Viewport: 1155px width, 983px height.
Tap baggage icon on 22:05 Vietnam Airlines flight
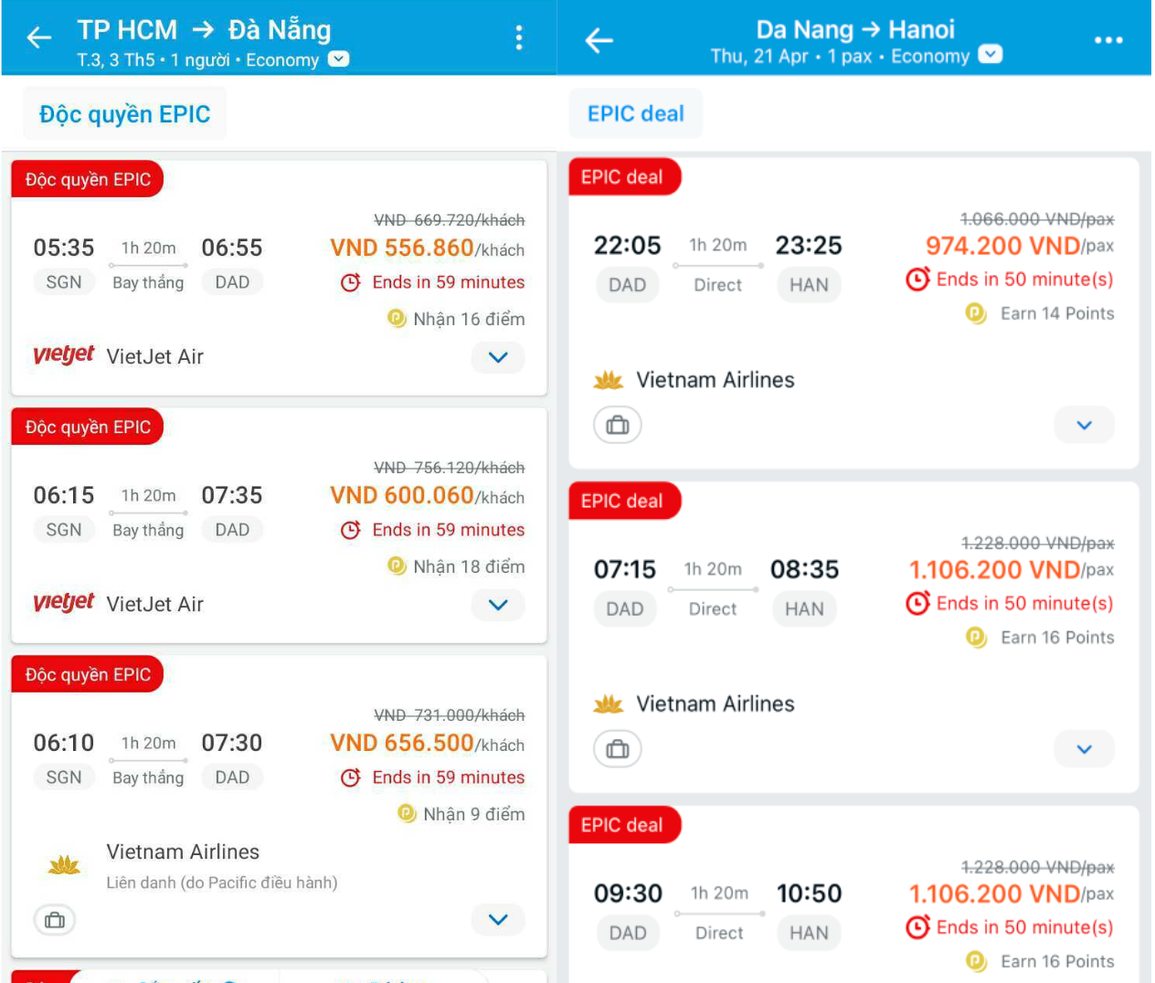coord(618,425)
